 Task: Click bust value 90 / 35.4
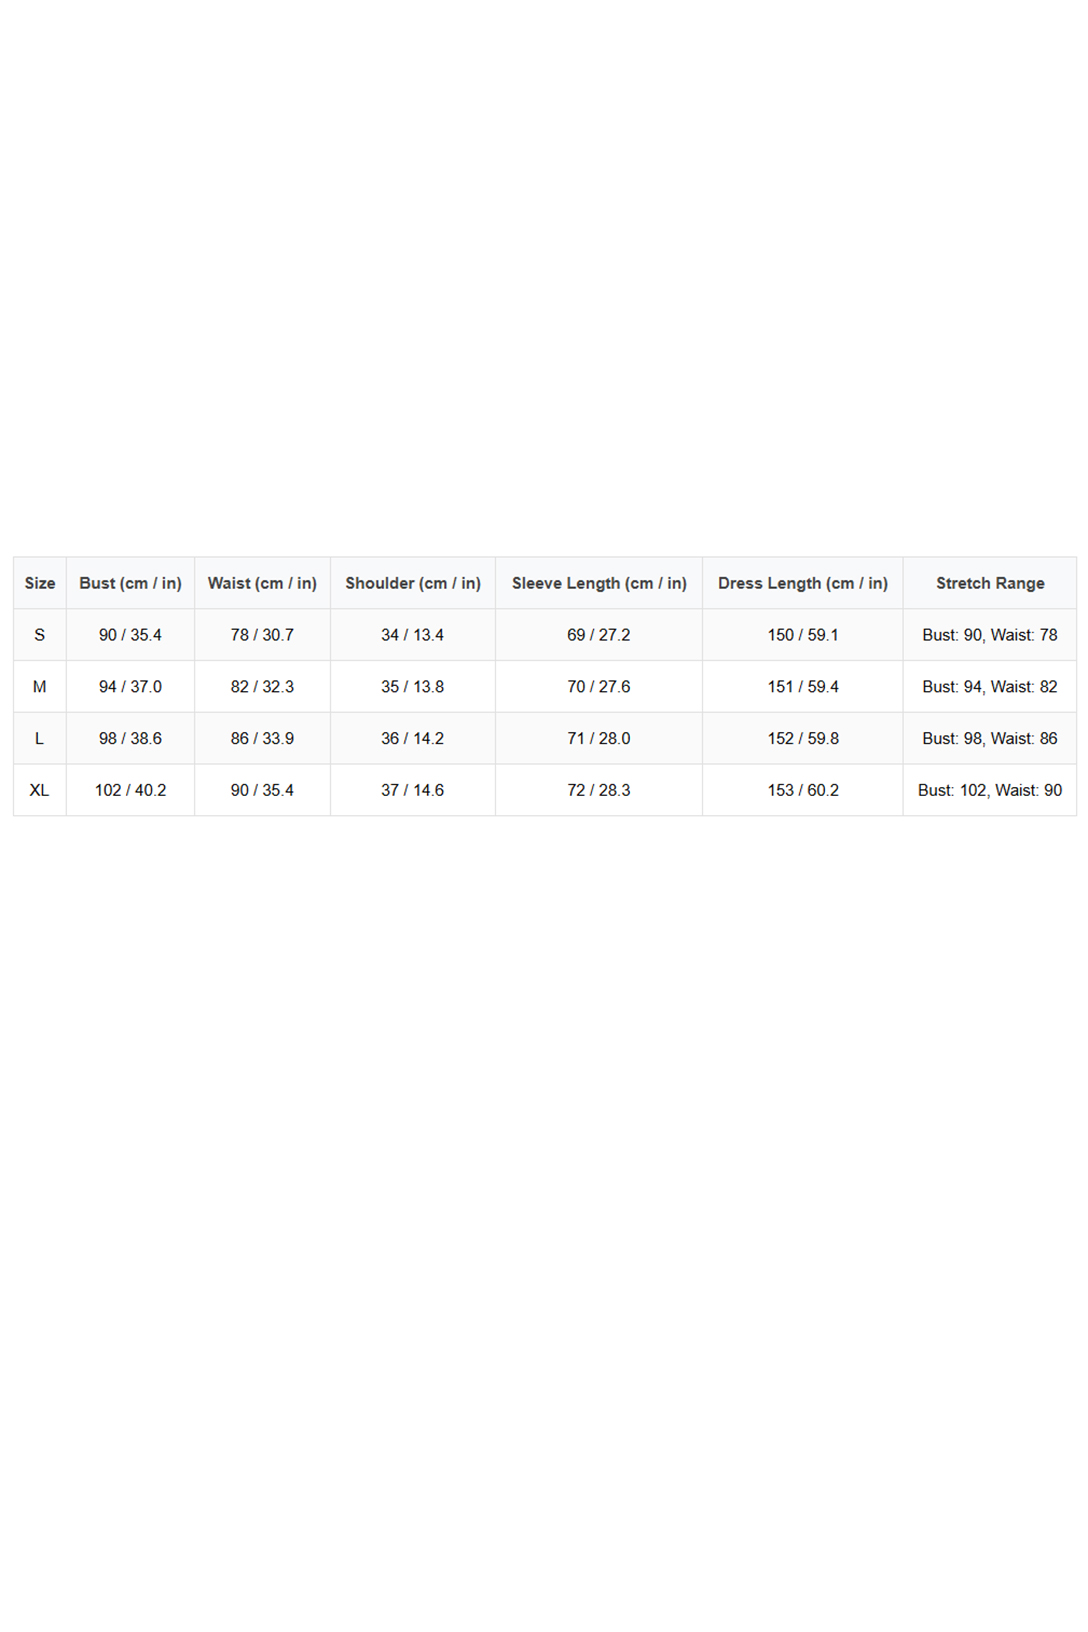(x=130, y=635)
